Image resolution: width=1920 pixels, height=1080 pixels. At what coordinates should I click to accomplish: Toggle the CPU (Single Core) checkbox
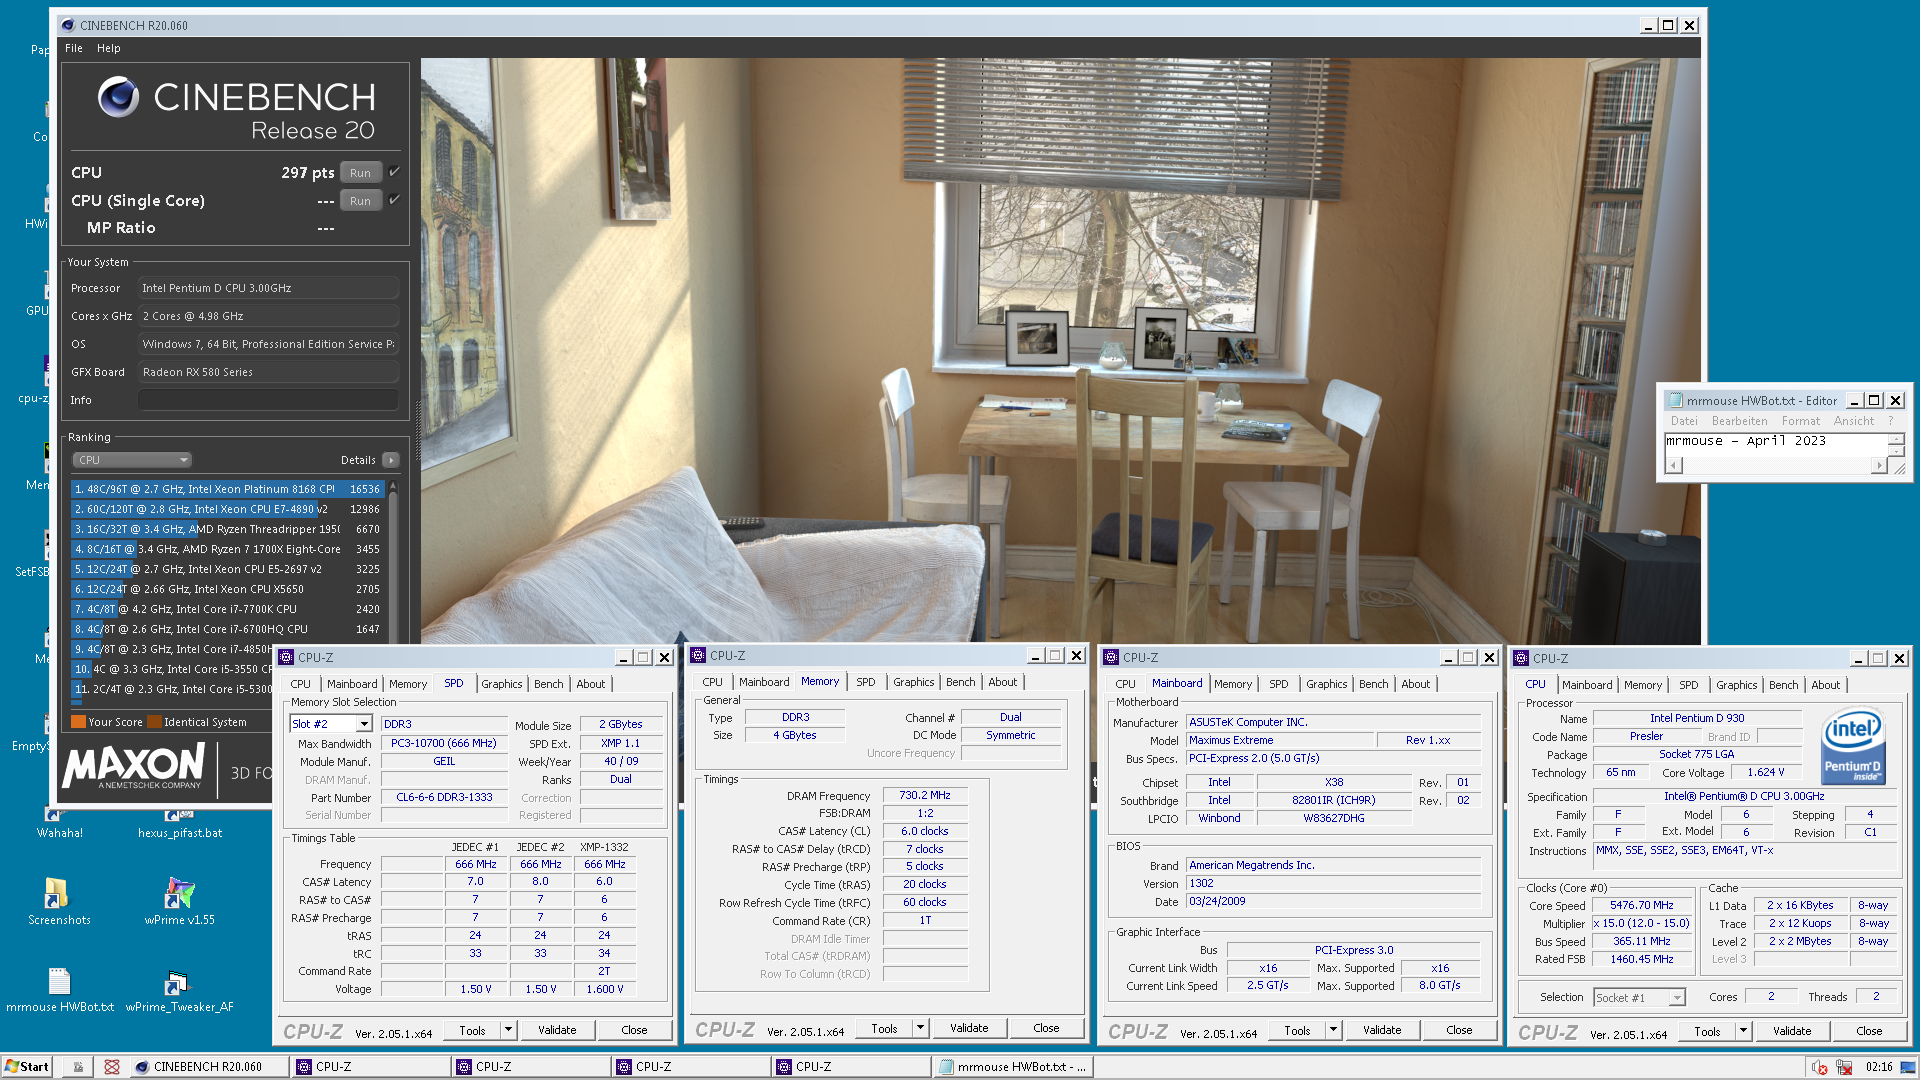click(x=395, y=200)
